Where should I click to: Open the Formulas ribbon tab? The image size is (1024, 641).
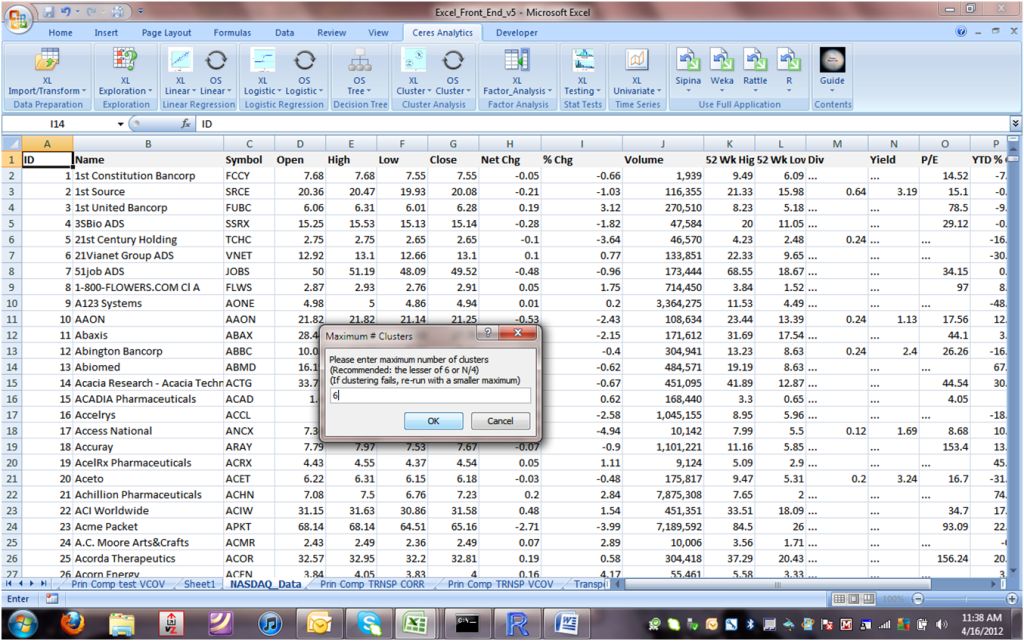(232, 33)
